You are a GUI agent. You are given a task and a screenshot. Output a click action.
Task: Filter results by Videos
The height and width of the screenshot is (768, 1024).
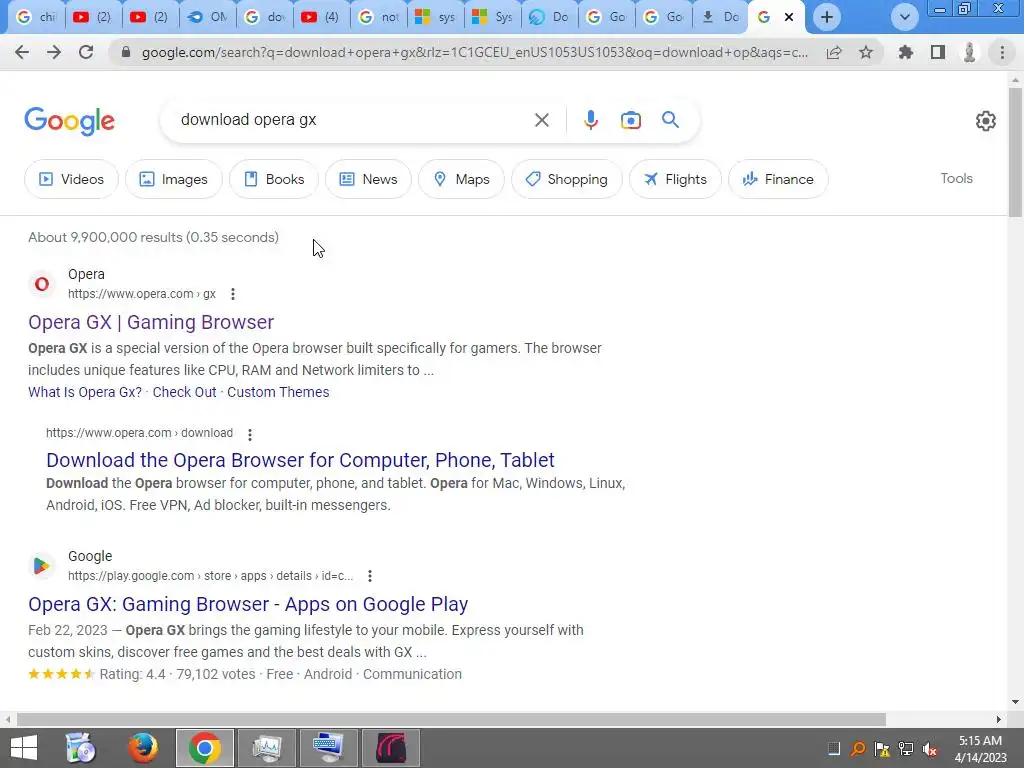coord(72,179)
